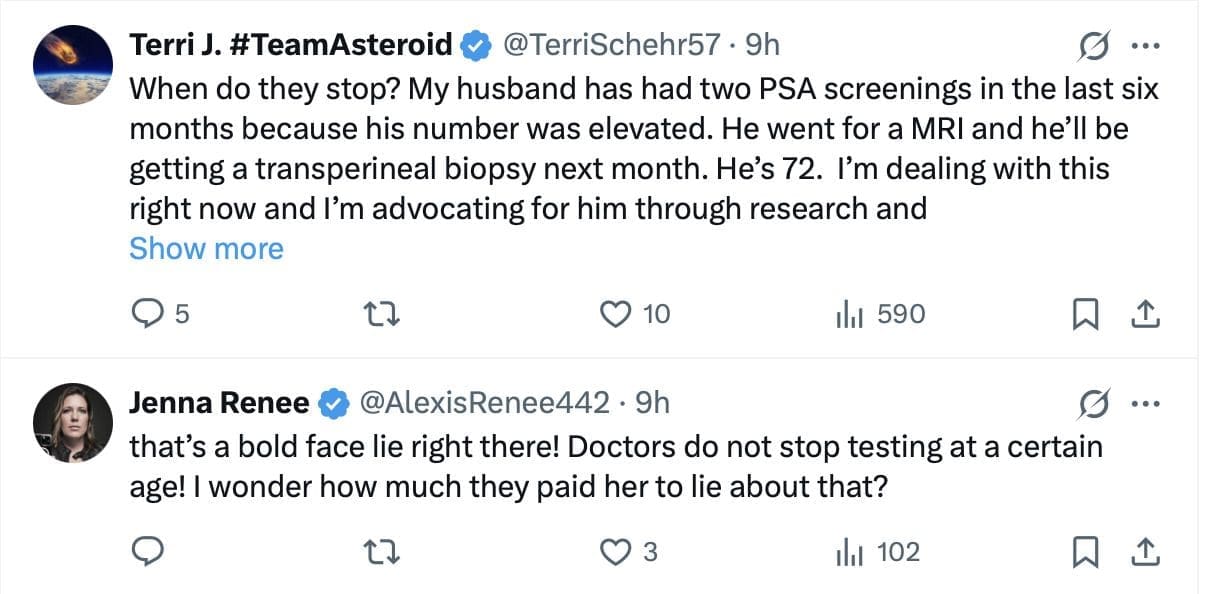Viewport: 1210px width, 594px height.
Task: Visit the @TerriSchehr57 handle link
Action: (x=611, y=45)
